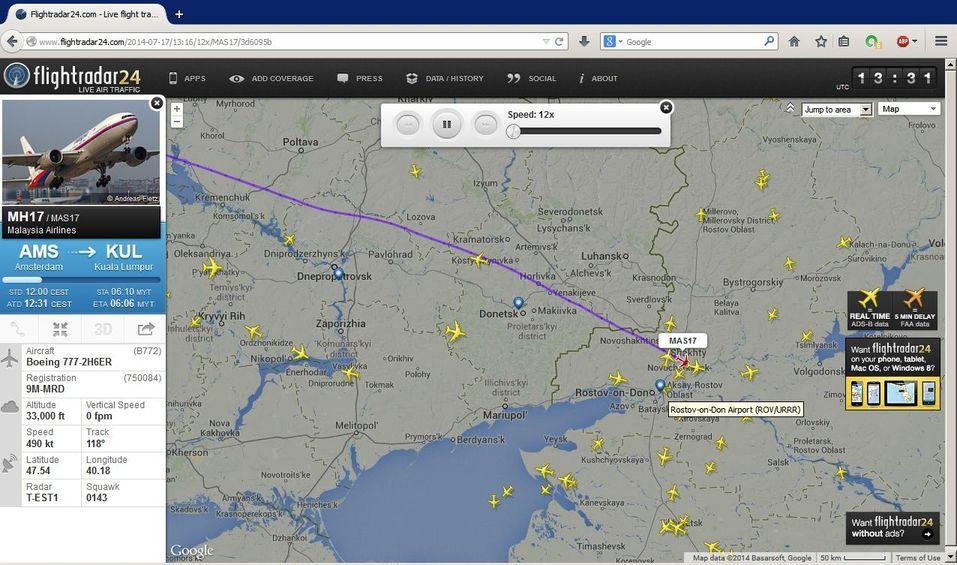
Task: Click the Donetsk airport map pin
Action: (x=518, y=303)
